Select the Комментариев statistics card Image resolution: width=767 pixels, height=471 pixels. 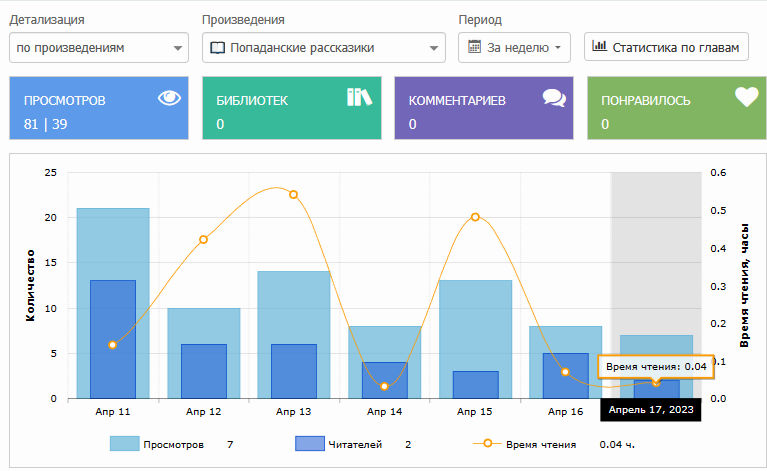point(484,109)
